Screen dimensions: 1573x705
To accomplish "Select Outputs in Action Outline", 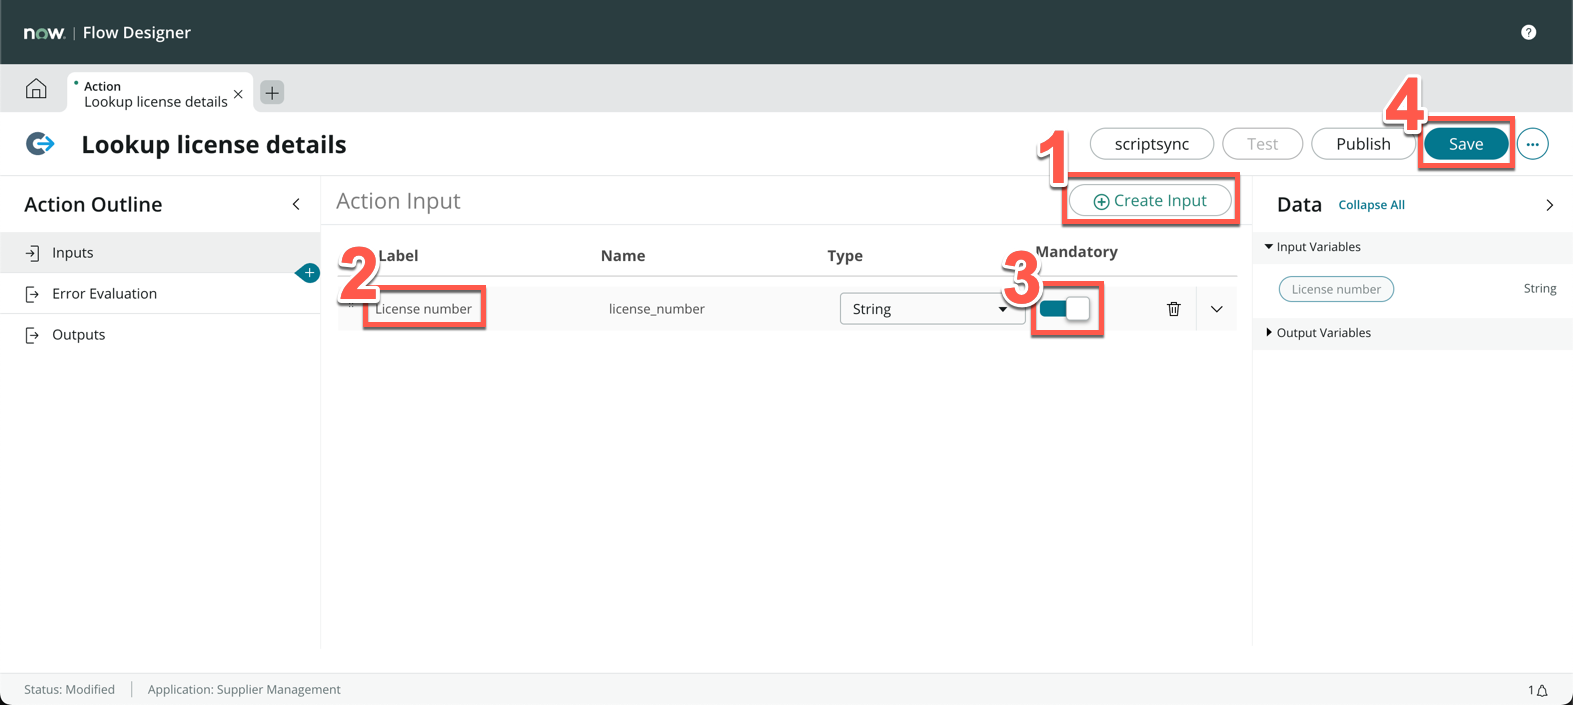I will pyautogui.click(x=78, y=335).
